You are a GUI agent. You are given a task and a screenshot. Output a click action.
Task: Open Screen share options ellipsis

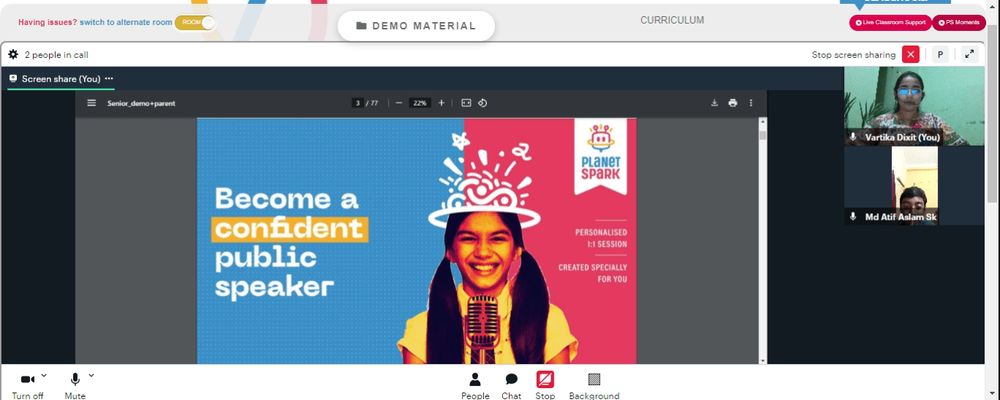(109, 78)
